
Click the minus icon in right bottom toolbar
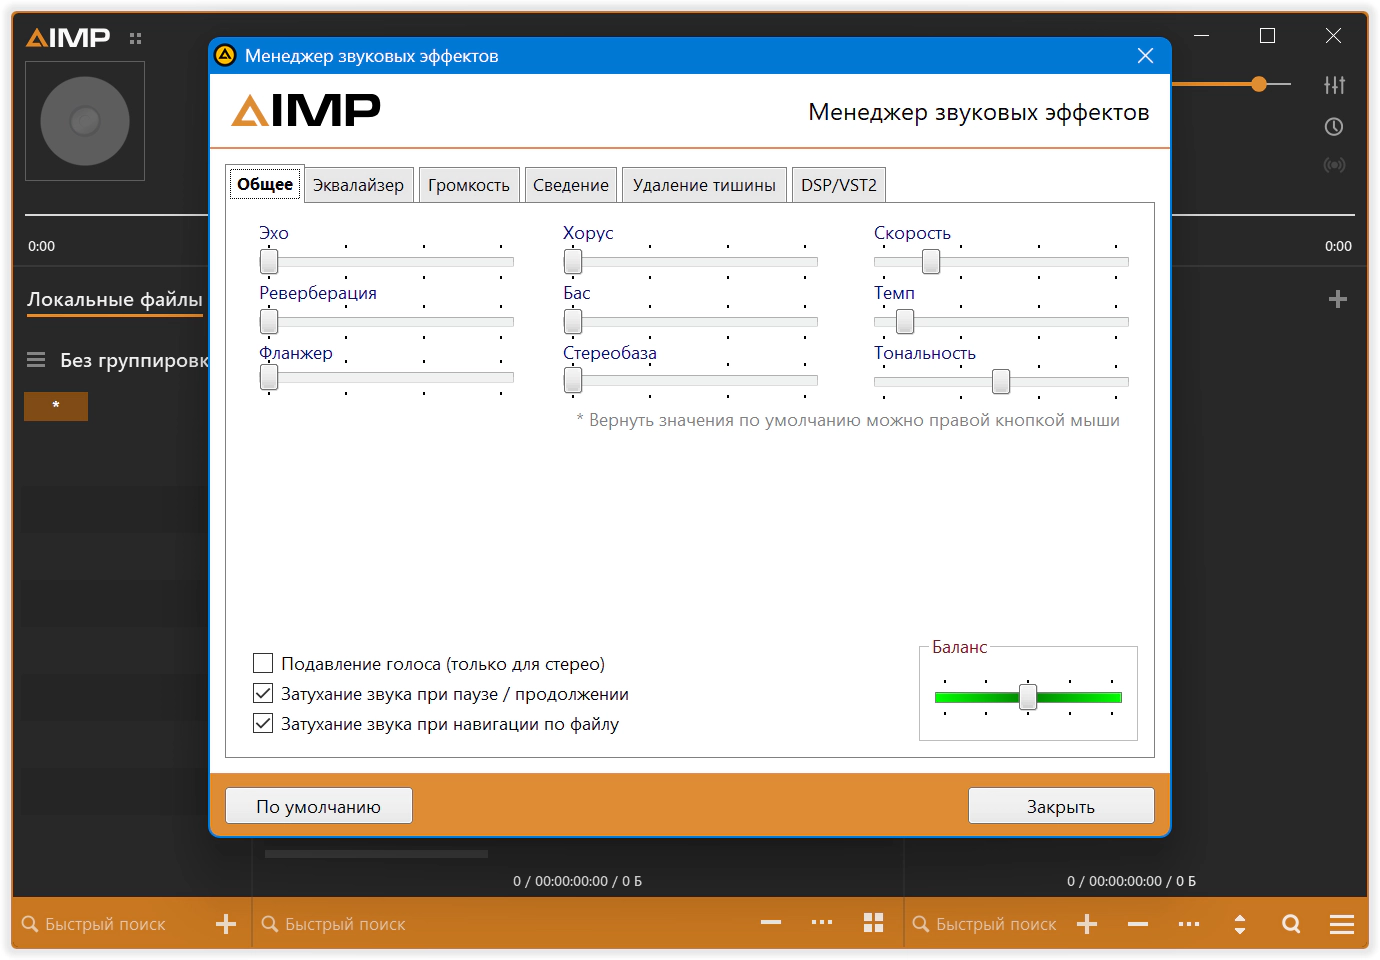(x=1138, y=924)
